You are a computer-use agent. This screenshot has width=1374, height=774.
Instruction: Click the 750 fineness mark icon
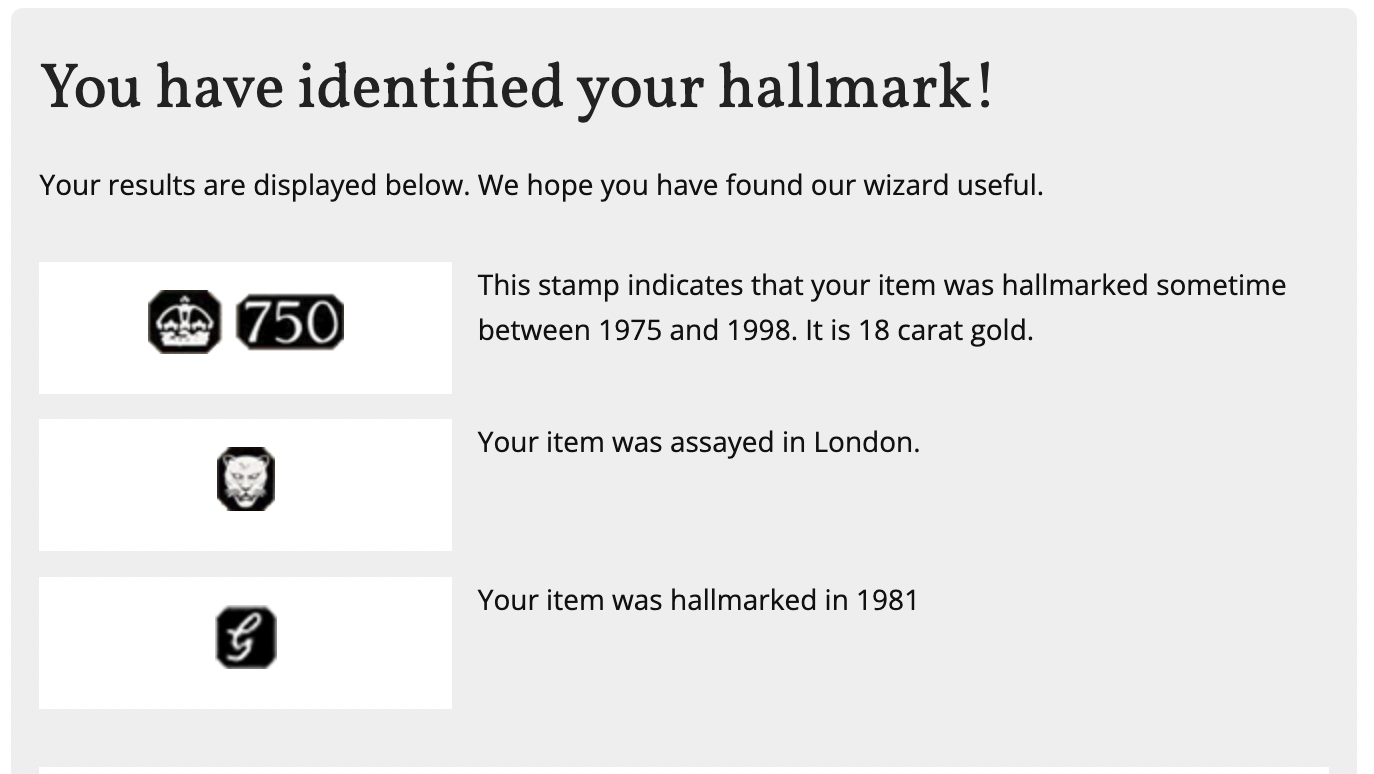click(x=290, y=322)
